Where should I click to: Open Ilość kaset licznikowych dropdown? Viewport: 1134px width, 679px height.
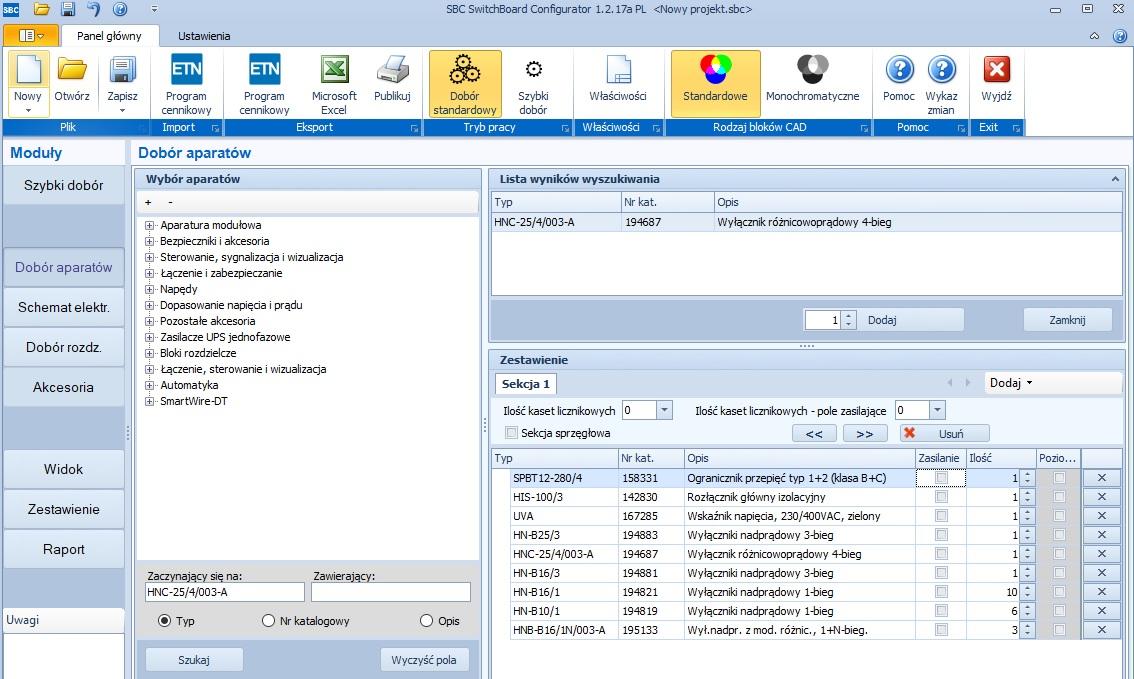click(x=665, y=411)
